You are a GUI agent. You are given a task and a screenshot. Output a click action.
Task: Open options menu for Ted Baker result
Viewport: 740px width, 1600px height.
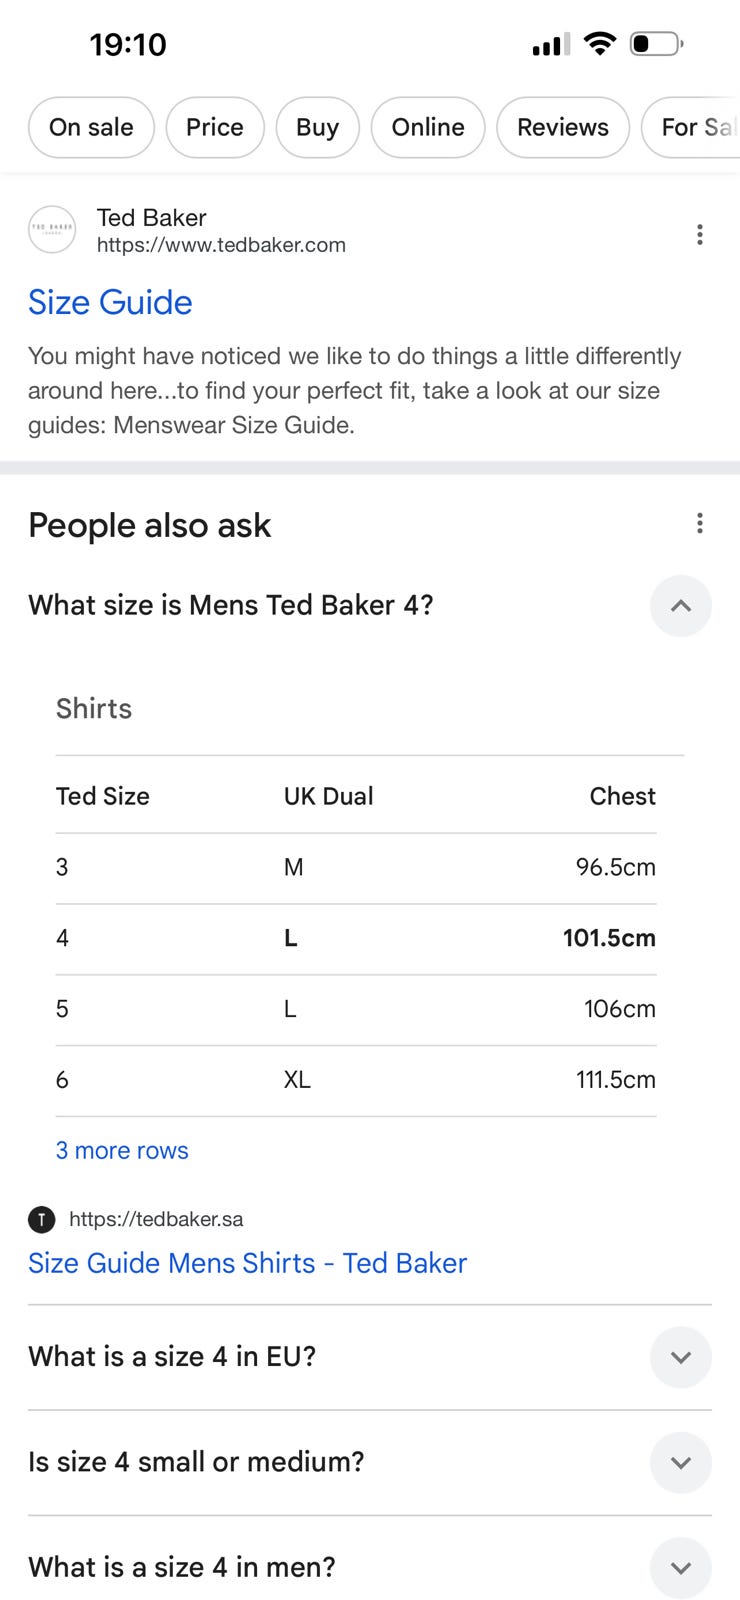699,235
